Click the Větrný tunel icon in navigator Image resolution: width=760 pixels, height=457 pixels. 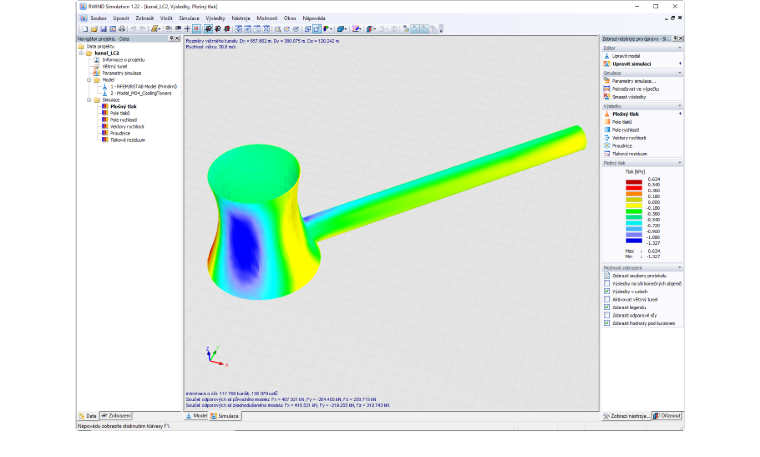(x=96, y=66)
